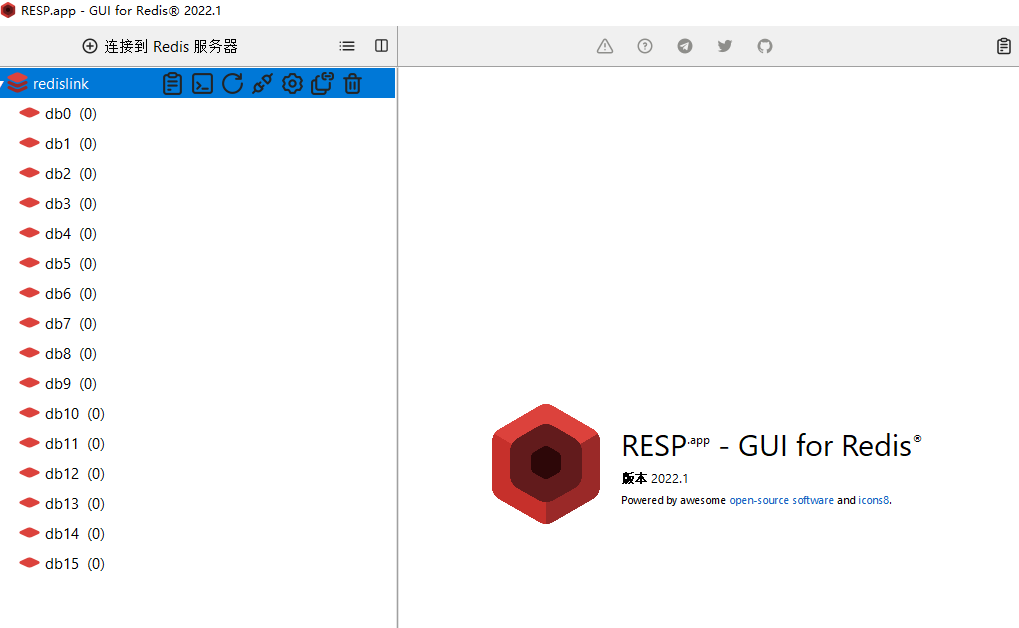Viewport: 1019px width, 628px height.
Task: Click the warning triangle report icon
Action: click(x=605, y=46)
